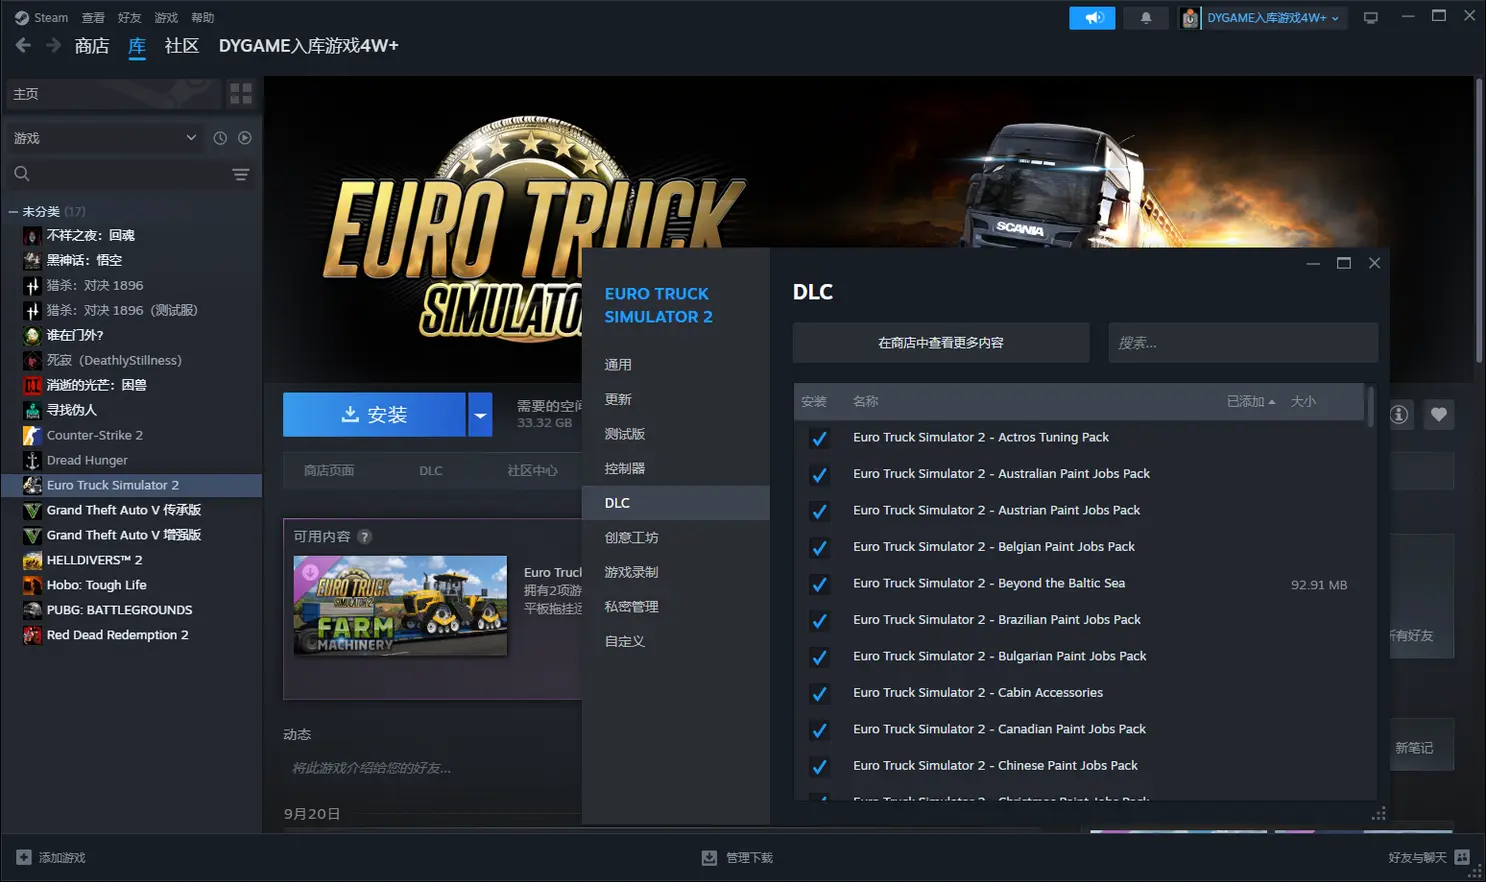
Task: Uncheck Actros Tuning Pack DLC
Action: click(x=819, y=438)
